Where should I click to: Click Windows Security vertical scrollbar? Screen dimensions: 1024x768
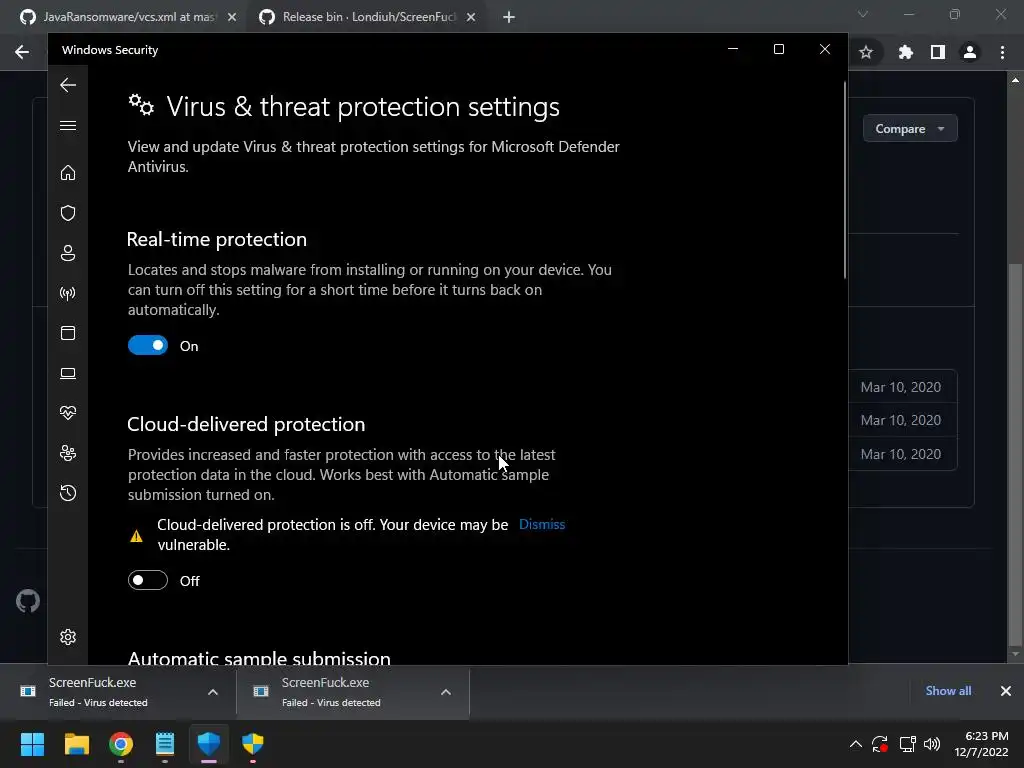[x=845, y=180]
